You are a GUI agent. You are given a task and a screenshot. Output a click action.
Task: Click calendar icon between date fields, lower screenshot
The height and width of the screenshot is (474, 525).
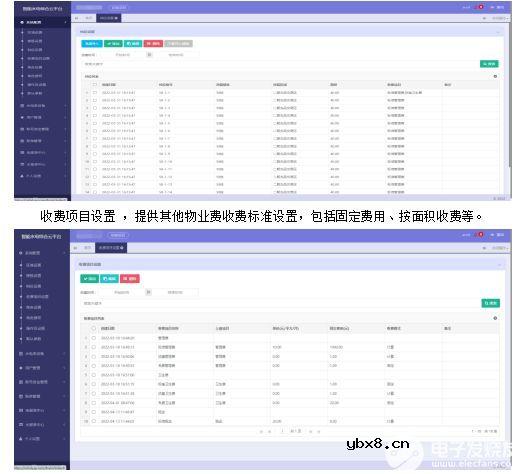click(x=148, y=292)
